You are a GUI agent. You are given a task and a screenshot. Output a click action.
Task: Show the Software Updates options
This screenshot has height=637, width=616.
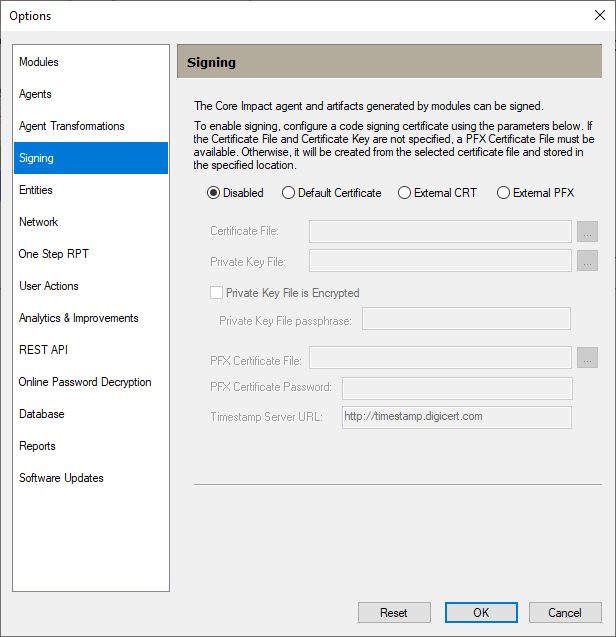[x=61, y=478]
